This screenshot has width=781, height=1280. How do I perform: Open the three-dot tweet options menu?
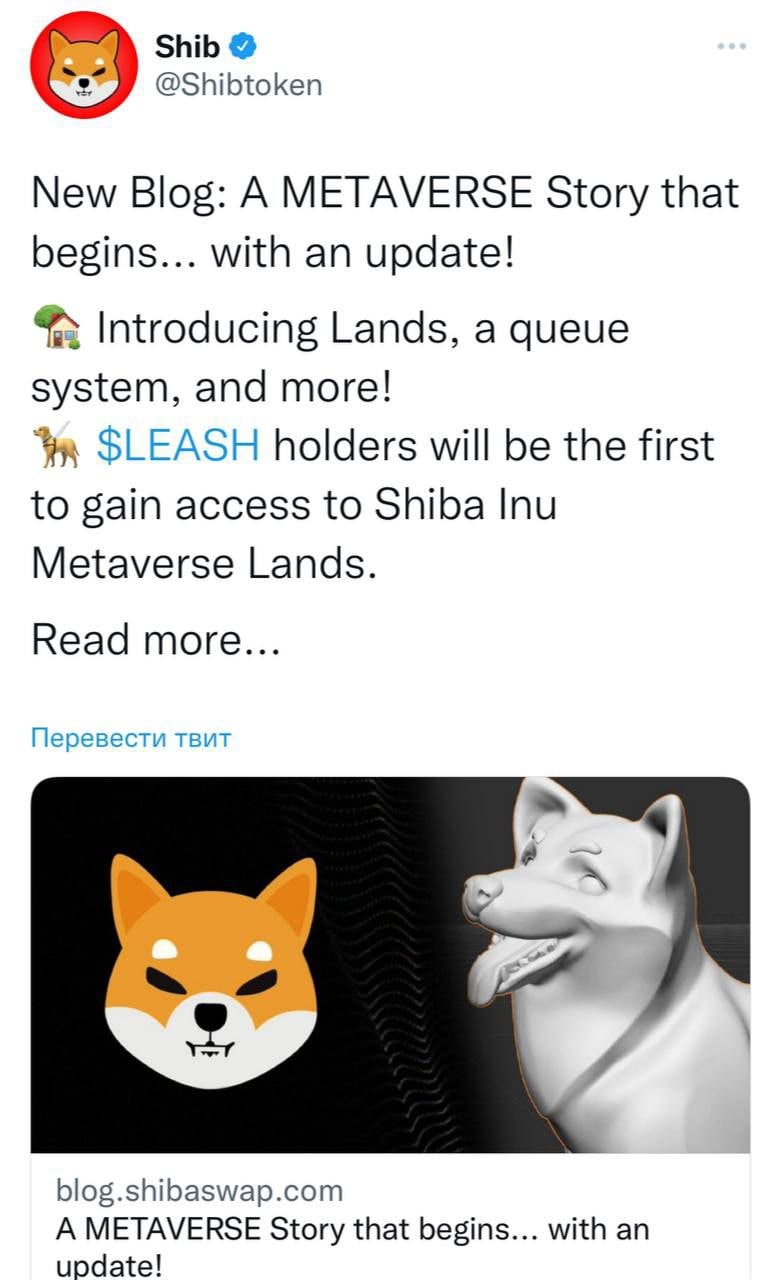pos(732,45)
